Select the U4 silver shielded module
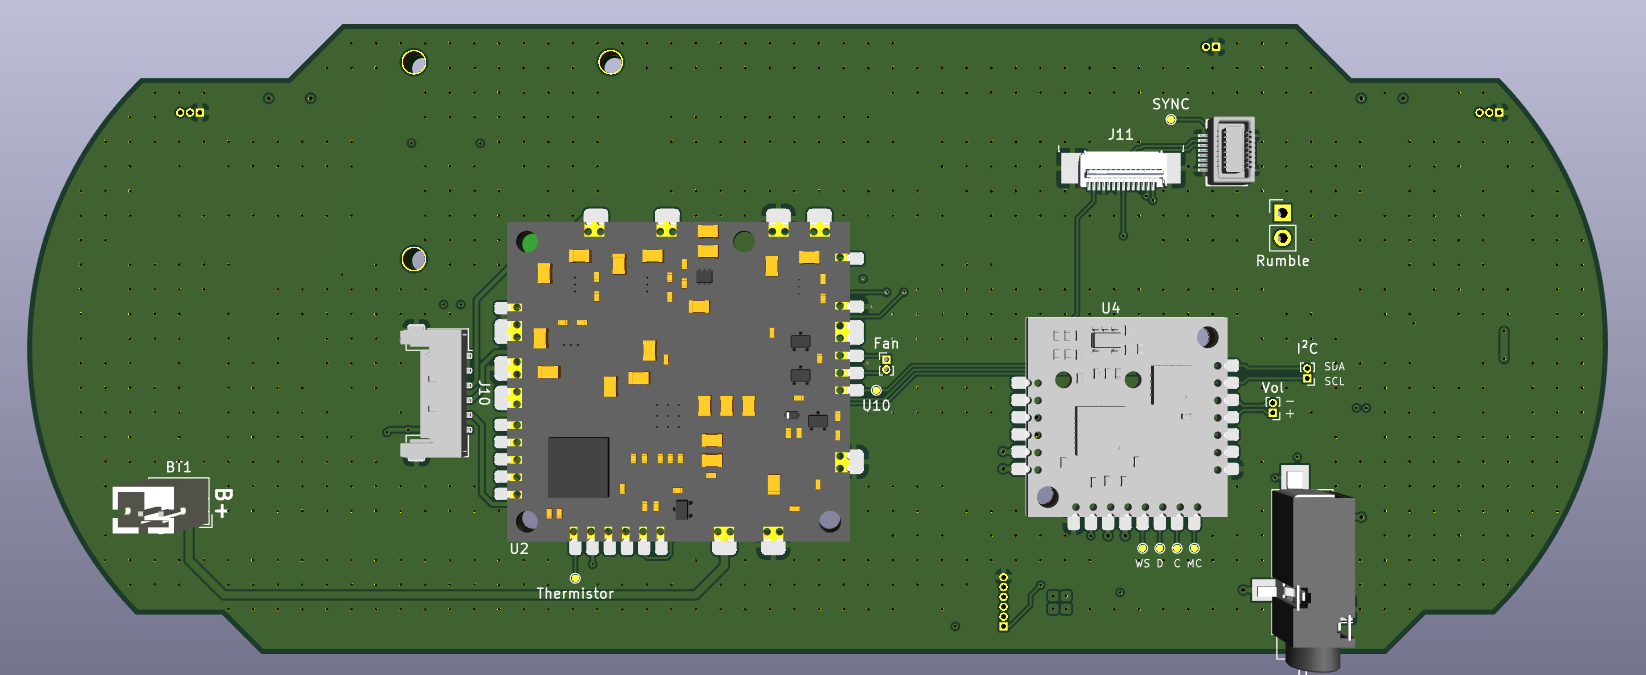This screenshot has height=675, width=1646. [1127, 418]
